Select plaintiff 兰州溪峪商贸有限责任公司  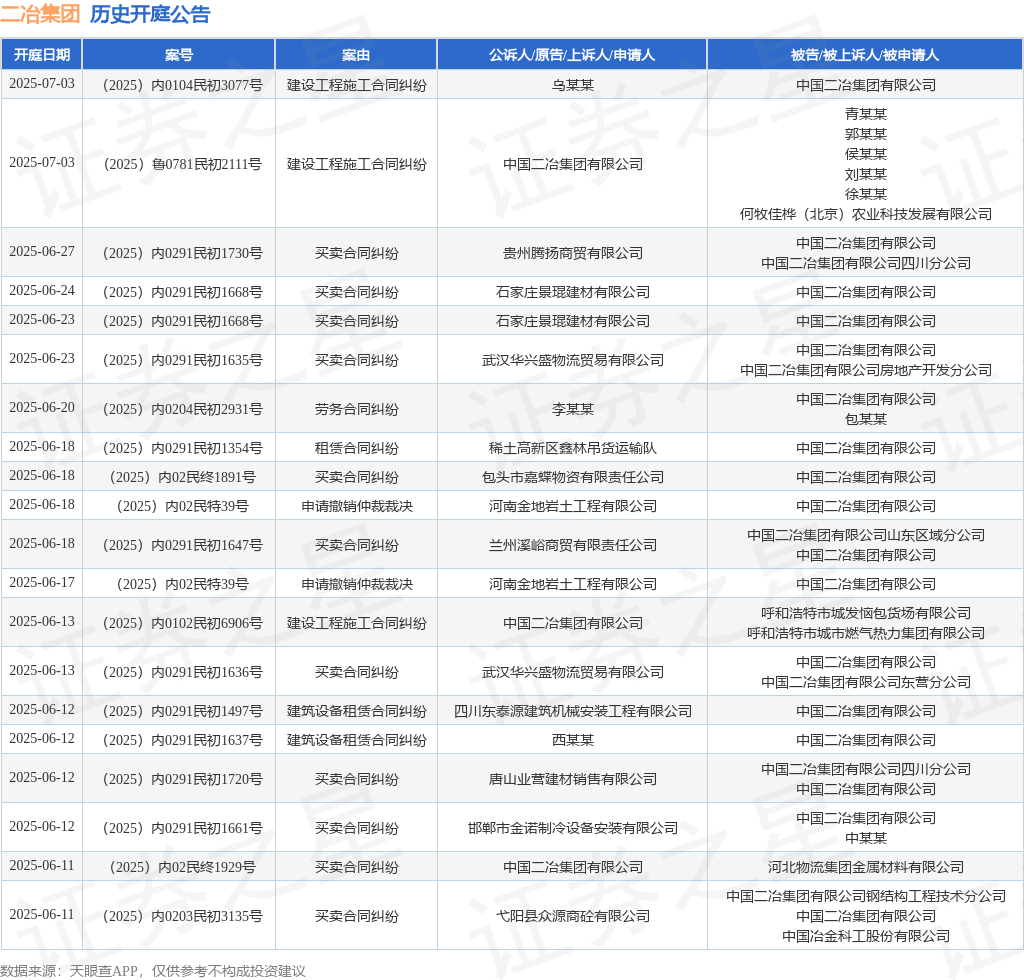(x=572, y=545)
